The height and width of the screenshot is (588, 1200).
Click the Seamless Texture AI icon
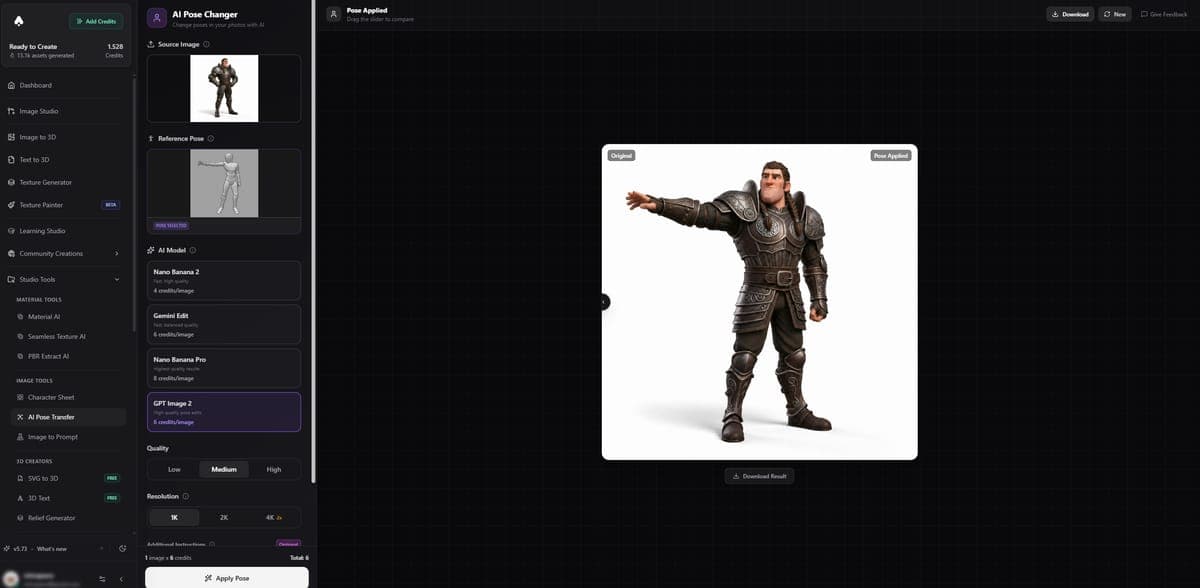point(20,336)
